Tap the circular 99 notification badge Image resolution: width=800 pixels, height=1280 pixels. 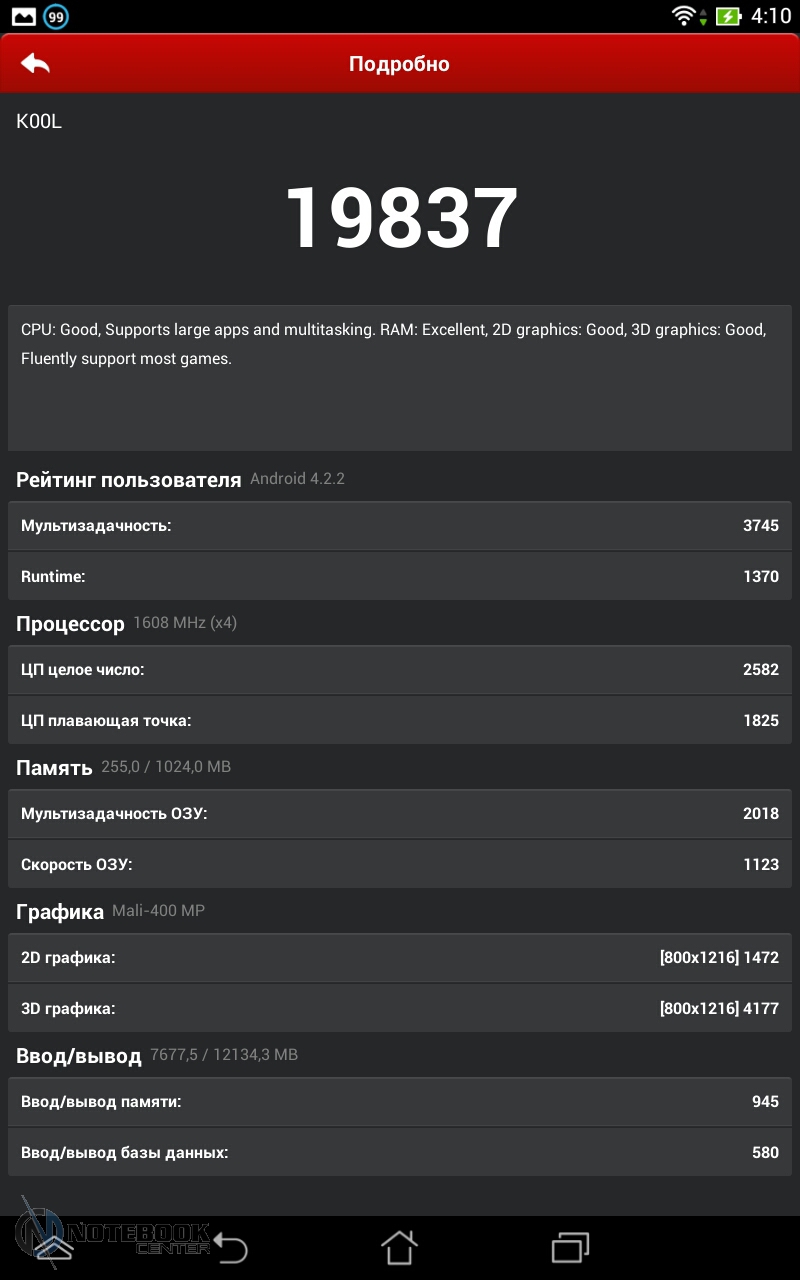(x=56, y=16)
